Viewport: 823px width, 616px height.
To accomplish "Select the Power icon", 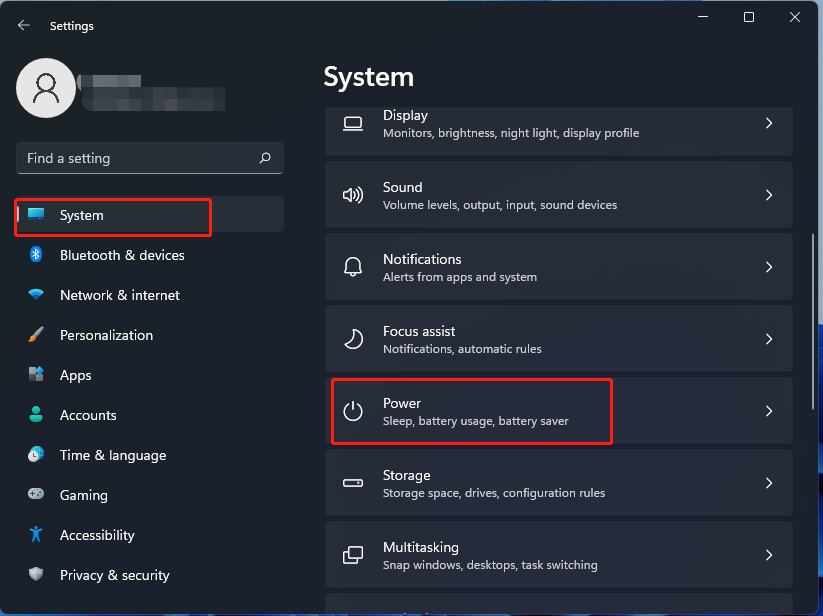I will (353, 410).
